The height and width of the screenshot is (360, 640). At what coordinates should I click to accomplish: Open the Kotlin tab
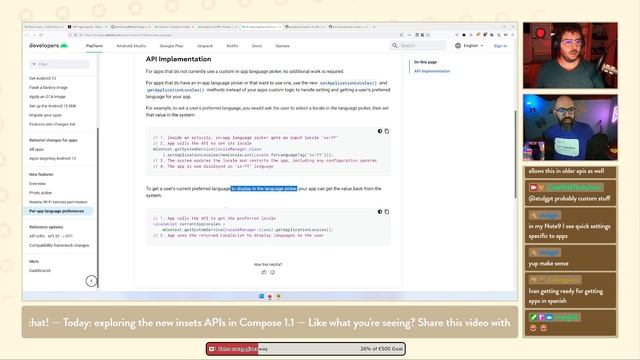(232, 46)
